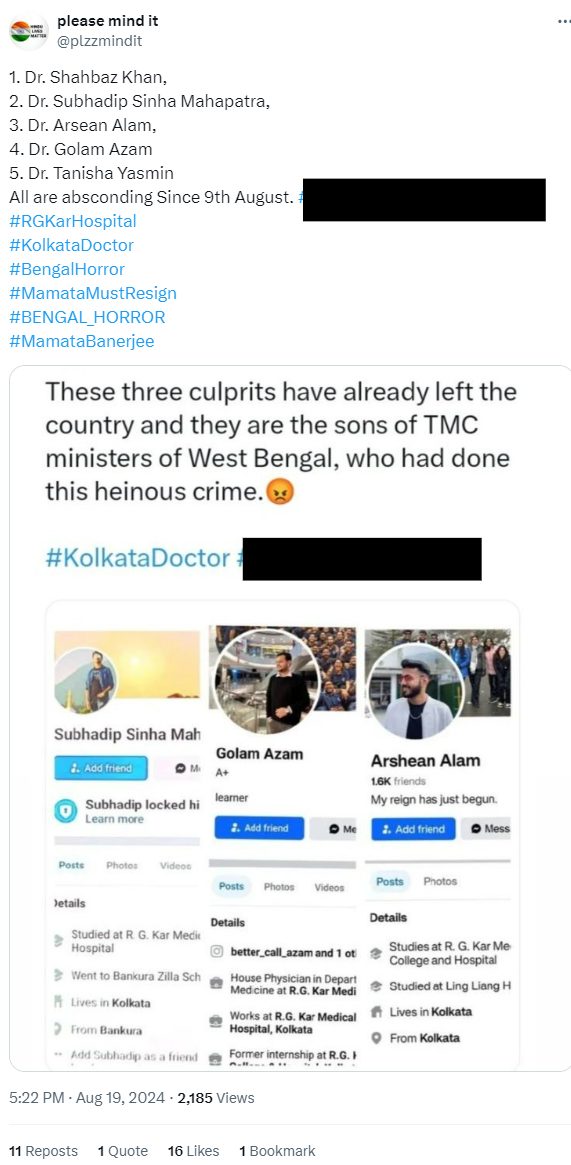
Task: Open the #RGKarHospital hashtag
Action: [73, 221]
